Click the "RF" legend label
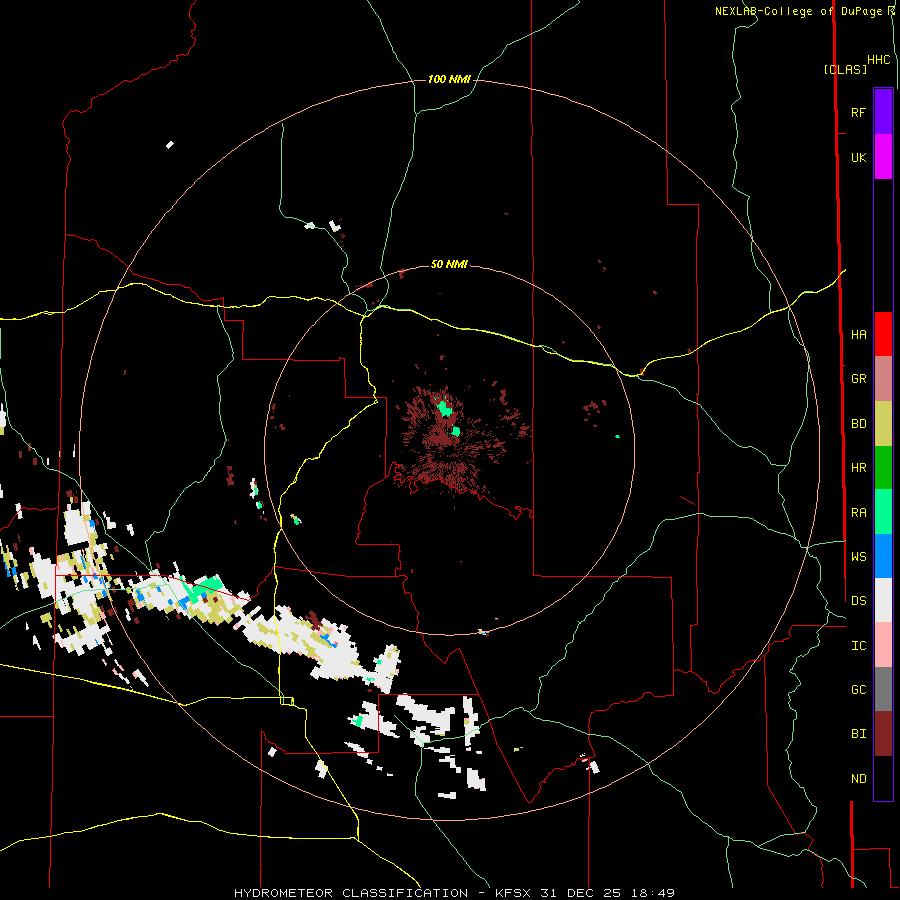This screenshot has height=900, width=900. [858, 112]
